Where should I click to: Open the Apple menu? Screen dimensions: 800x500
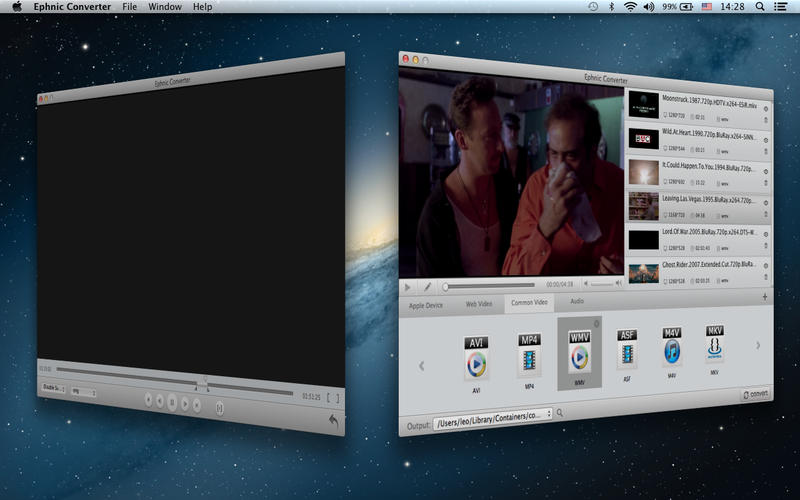click(17, 7)
